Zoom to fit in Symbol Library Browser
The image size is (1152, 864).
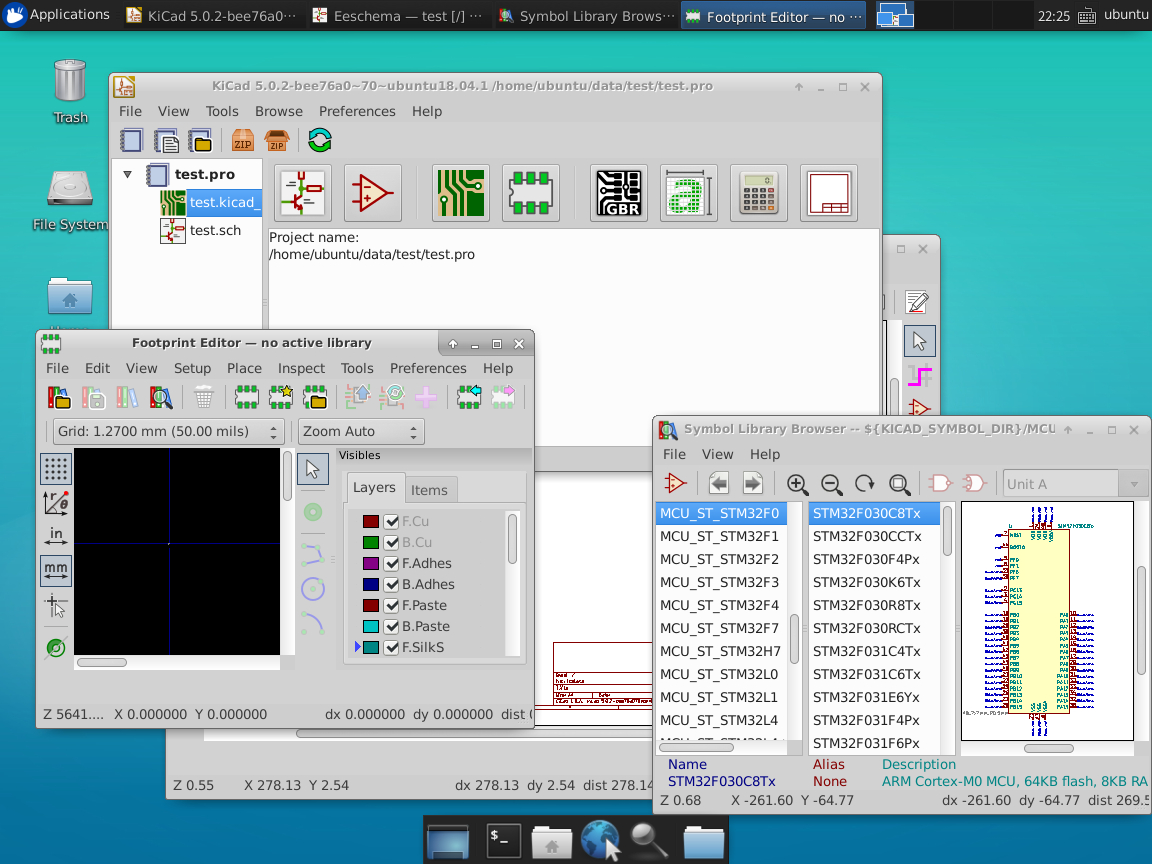click(899, 483)
